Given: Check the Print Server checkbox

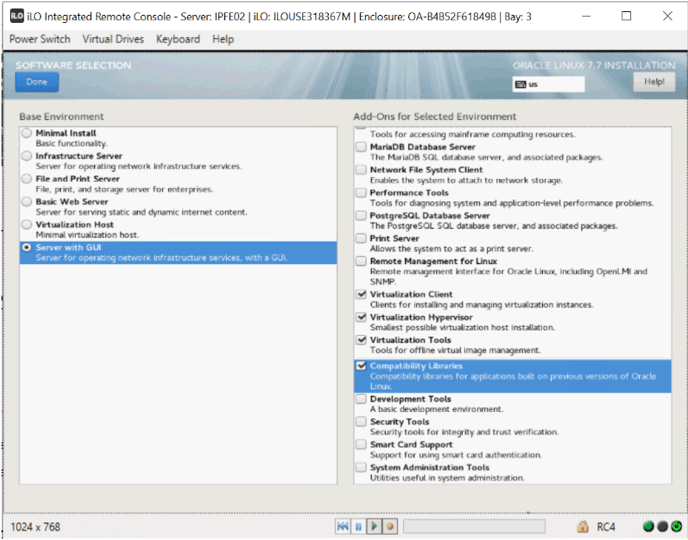Looking at the screenshot, I should point(361,238).
